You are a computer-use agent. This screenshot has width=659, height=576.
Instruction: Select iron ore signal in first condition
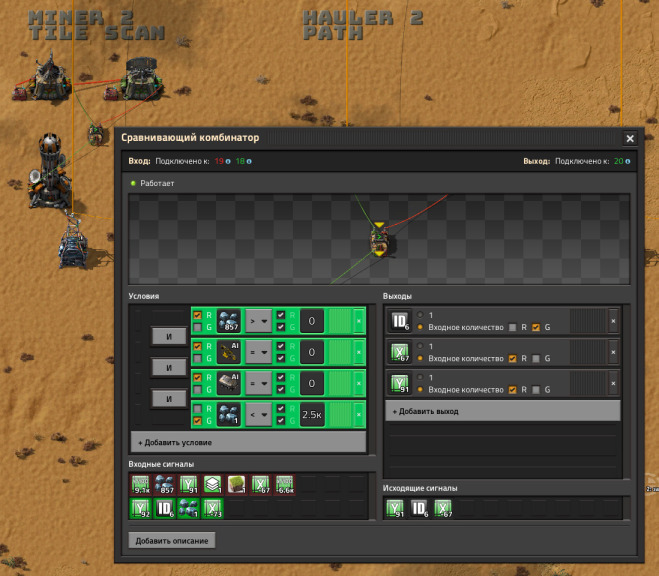click(229, 321)
